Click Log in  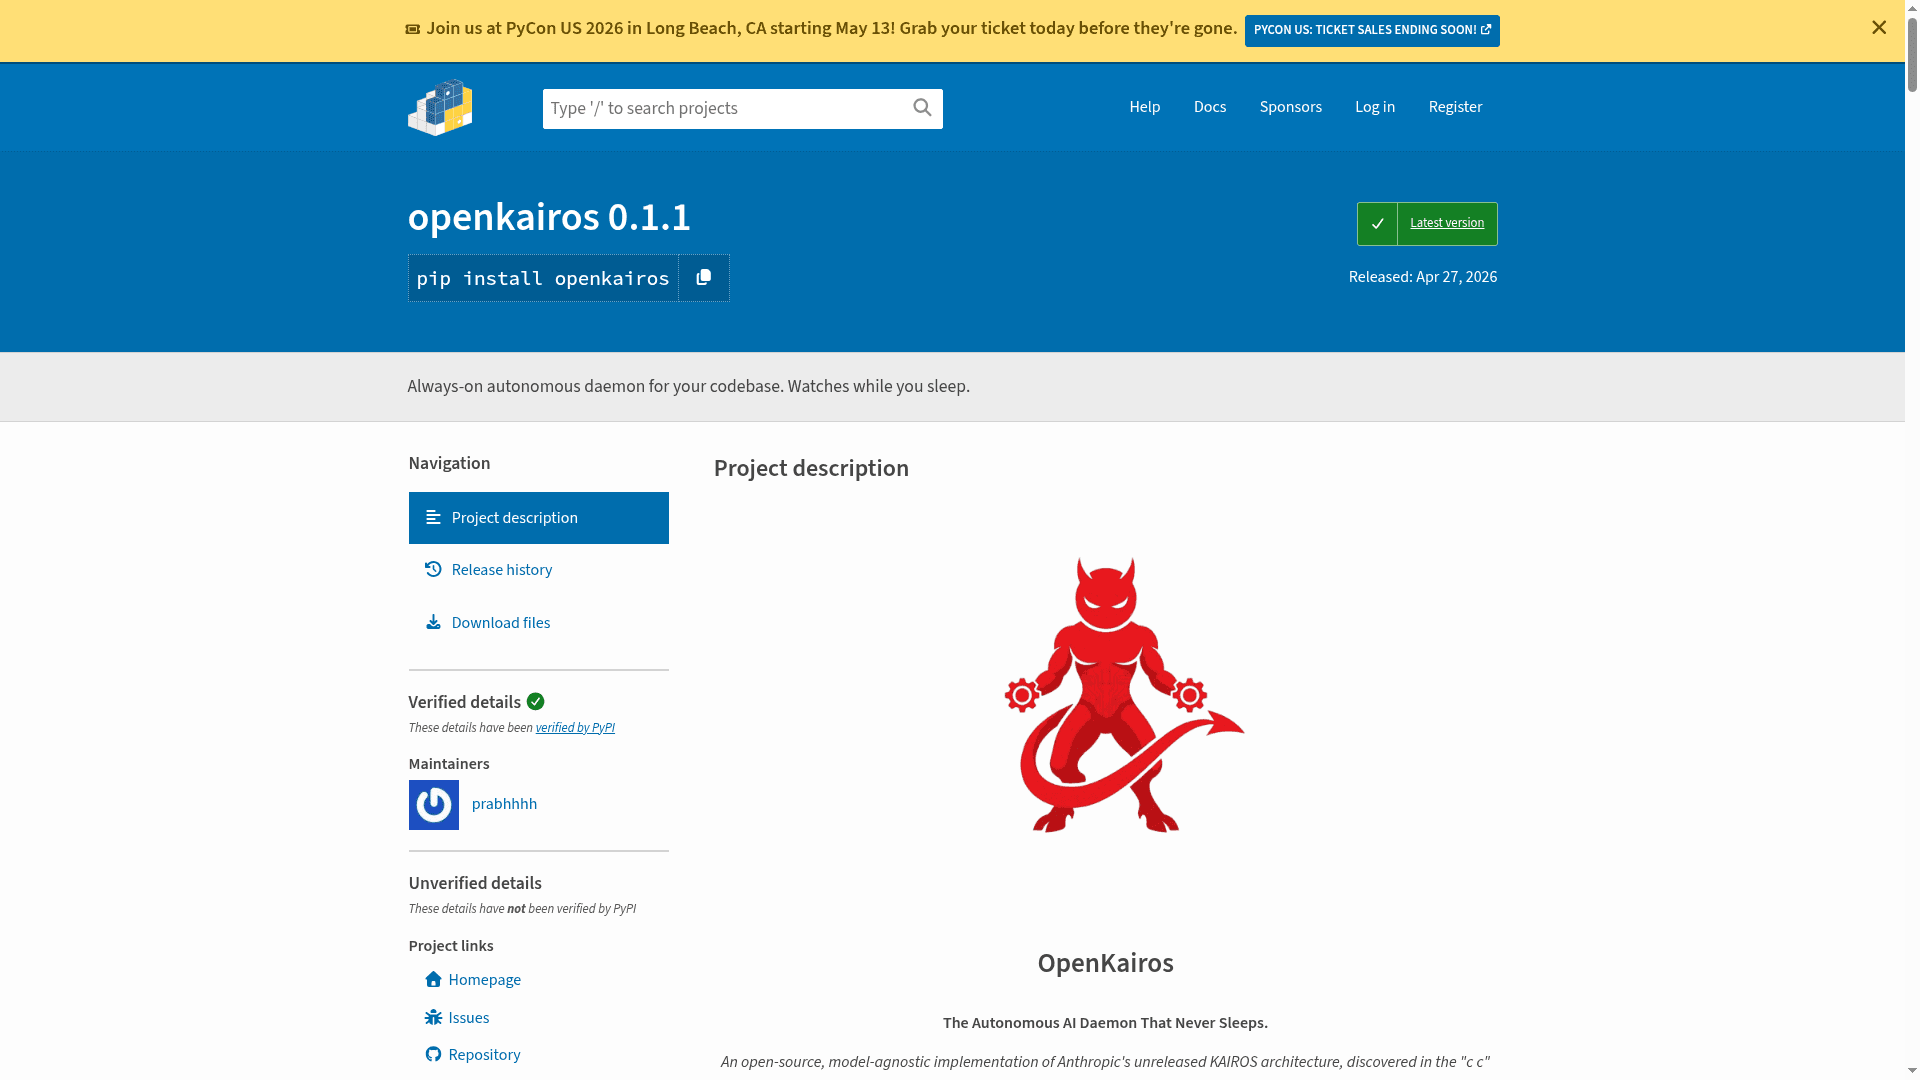pyautogui.click(x=1375, y=107)
